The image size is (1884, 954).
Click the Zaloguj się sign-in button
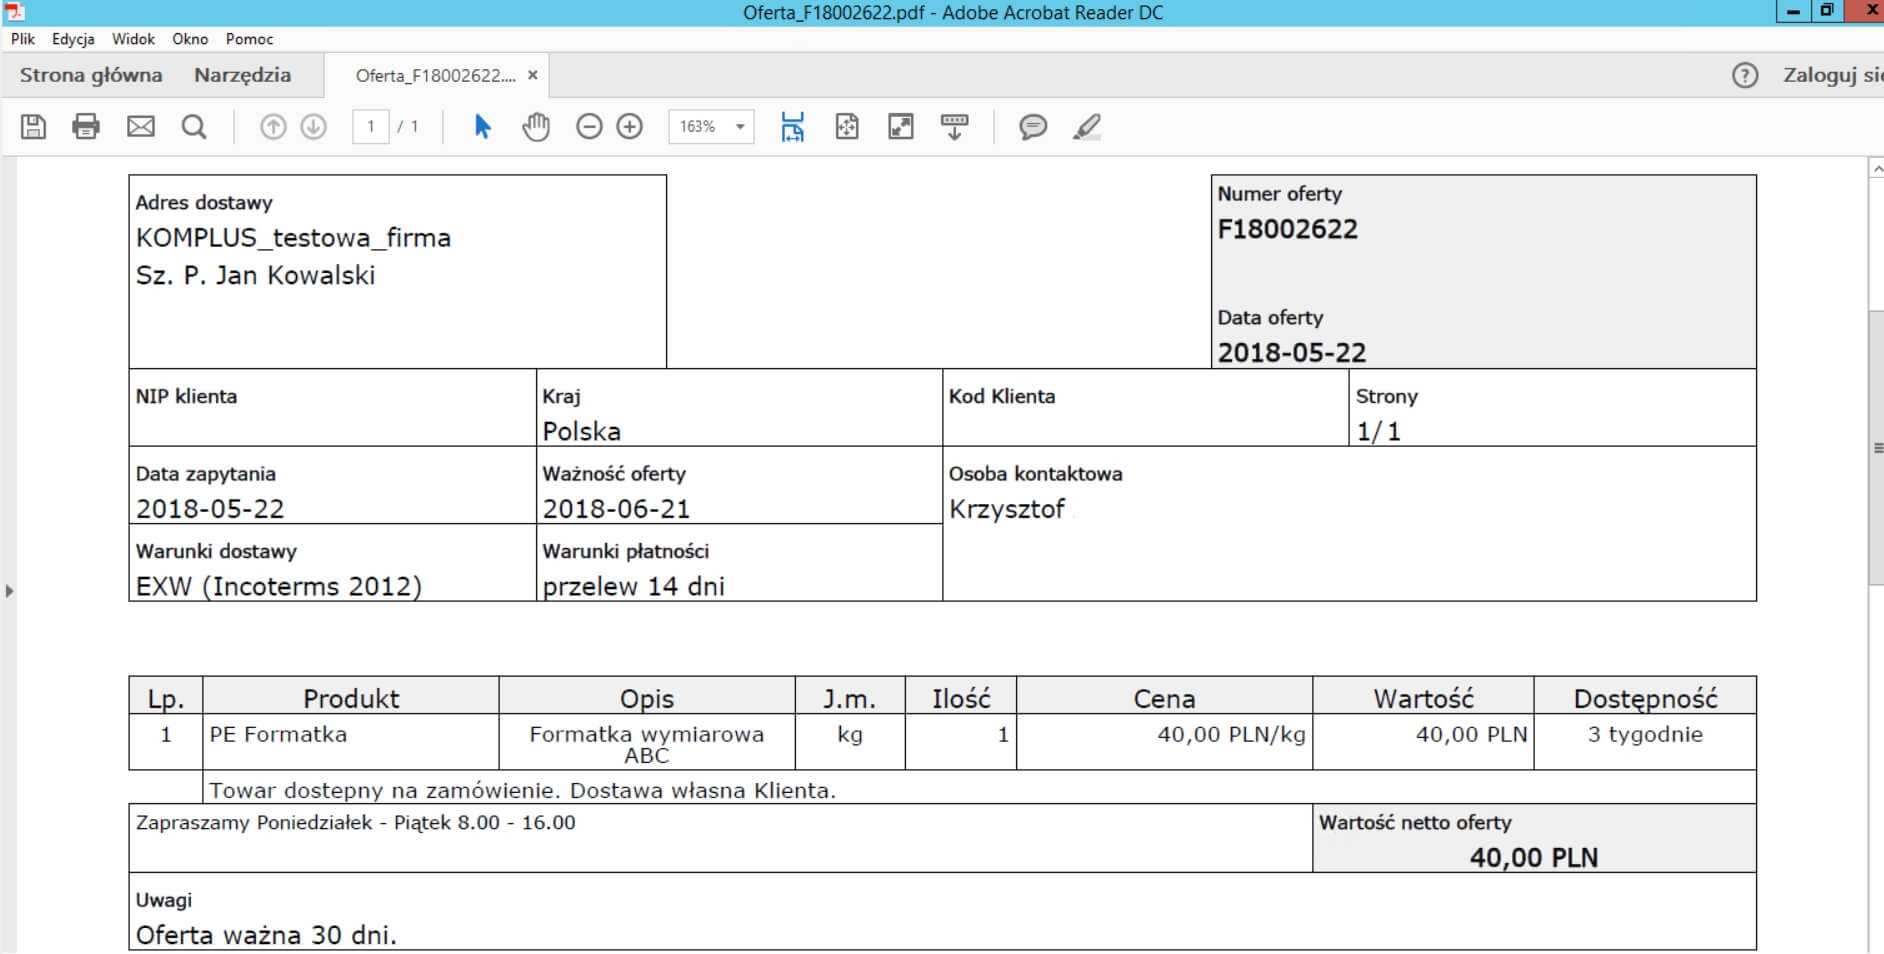click(x=1832, y=75)
